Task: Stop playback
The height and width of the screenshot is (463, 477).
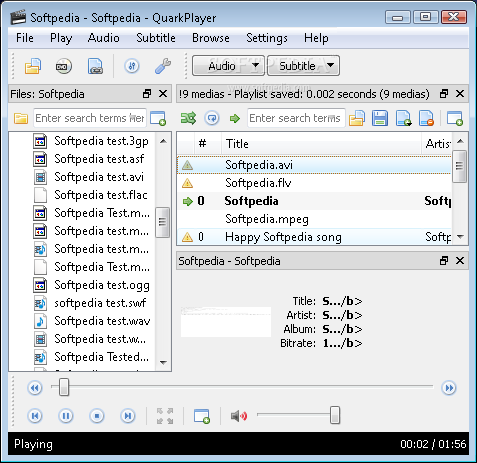Action: point(97,416)
